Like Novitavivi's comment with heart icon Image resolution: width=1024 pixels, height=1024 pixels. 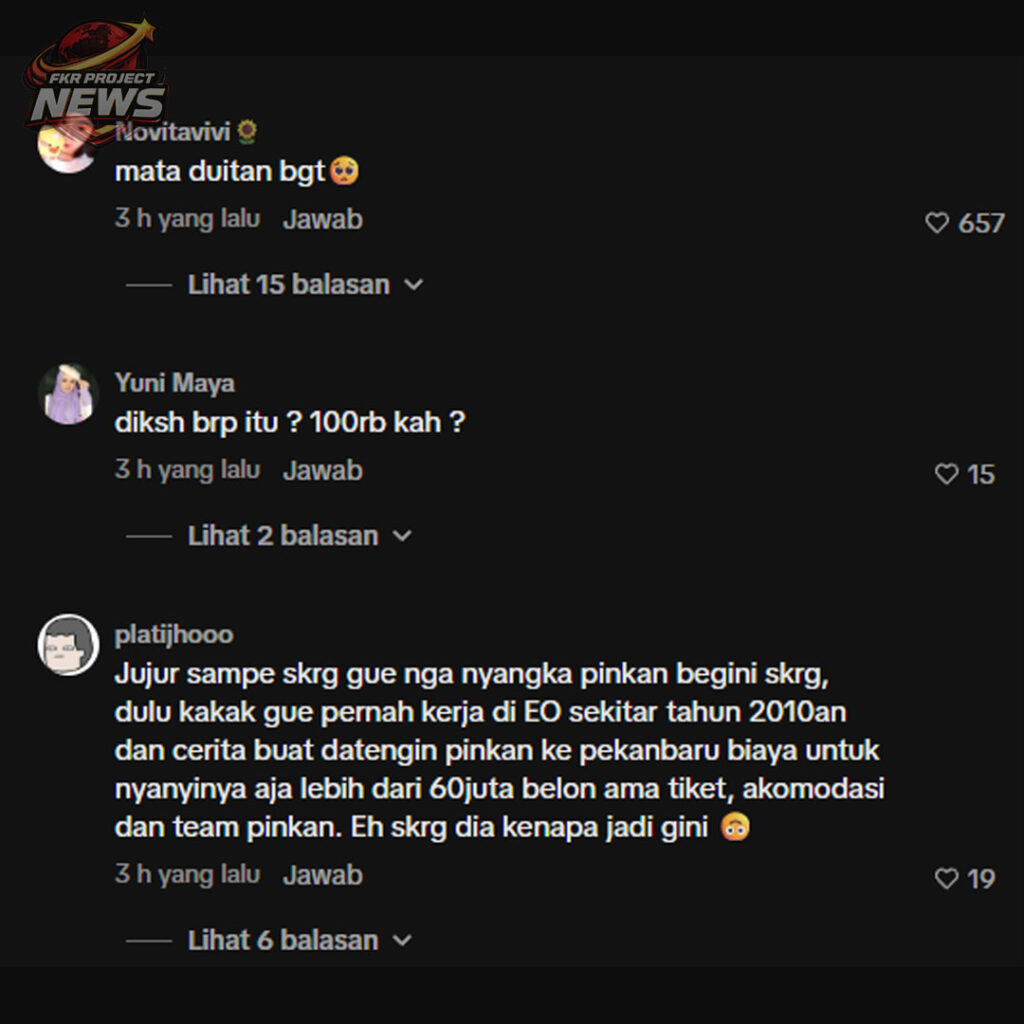click(x=936, y=223)
